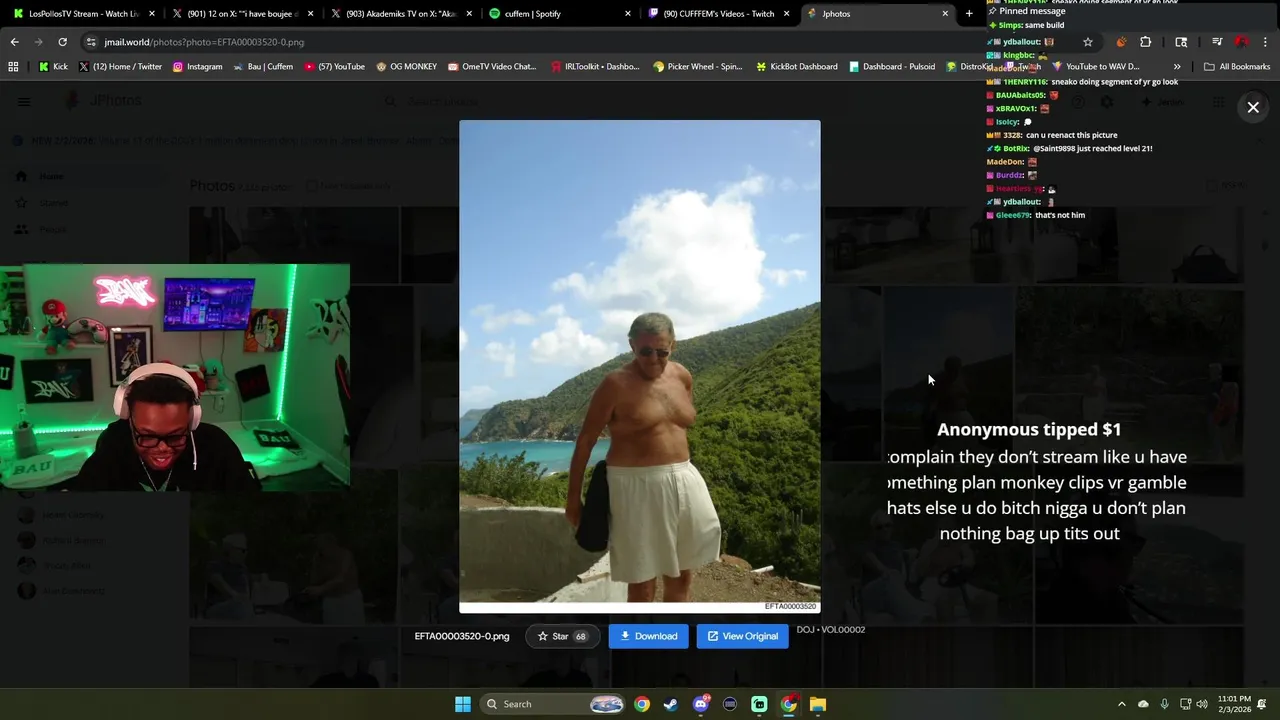This screenshot has width=1280, height=720.
Task: Close the cuffem | Spotify tab
Action: pyautogui.click(x=628, y=14)
